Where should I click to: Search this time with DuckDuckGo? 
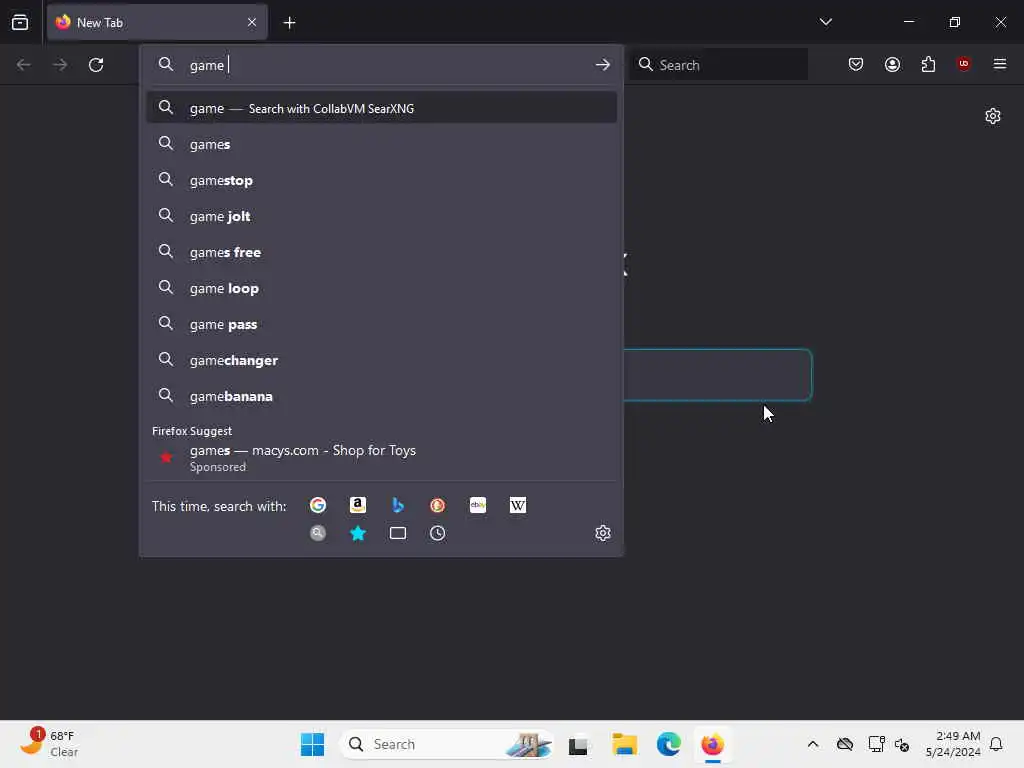tap(438, 505)
